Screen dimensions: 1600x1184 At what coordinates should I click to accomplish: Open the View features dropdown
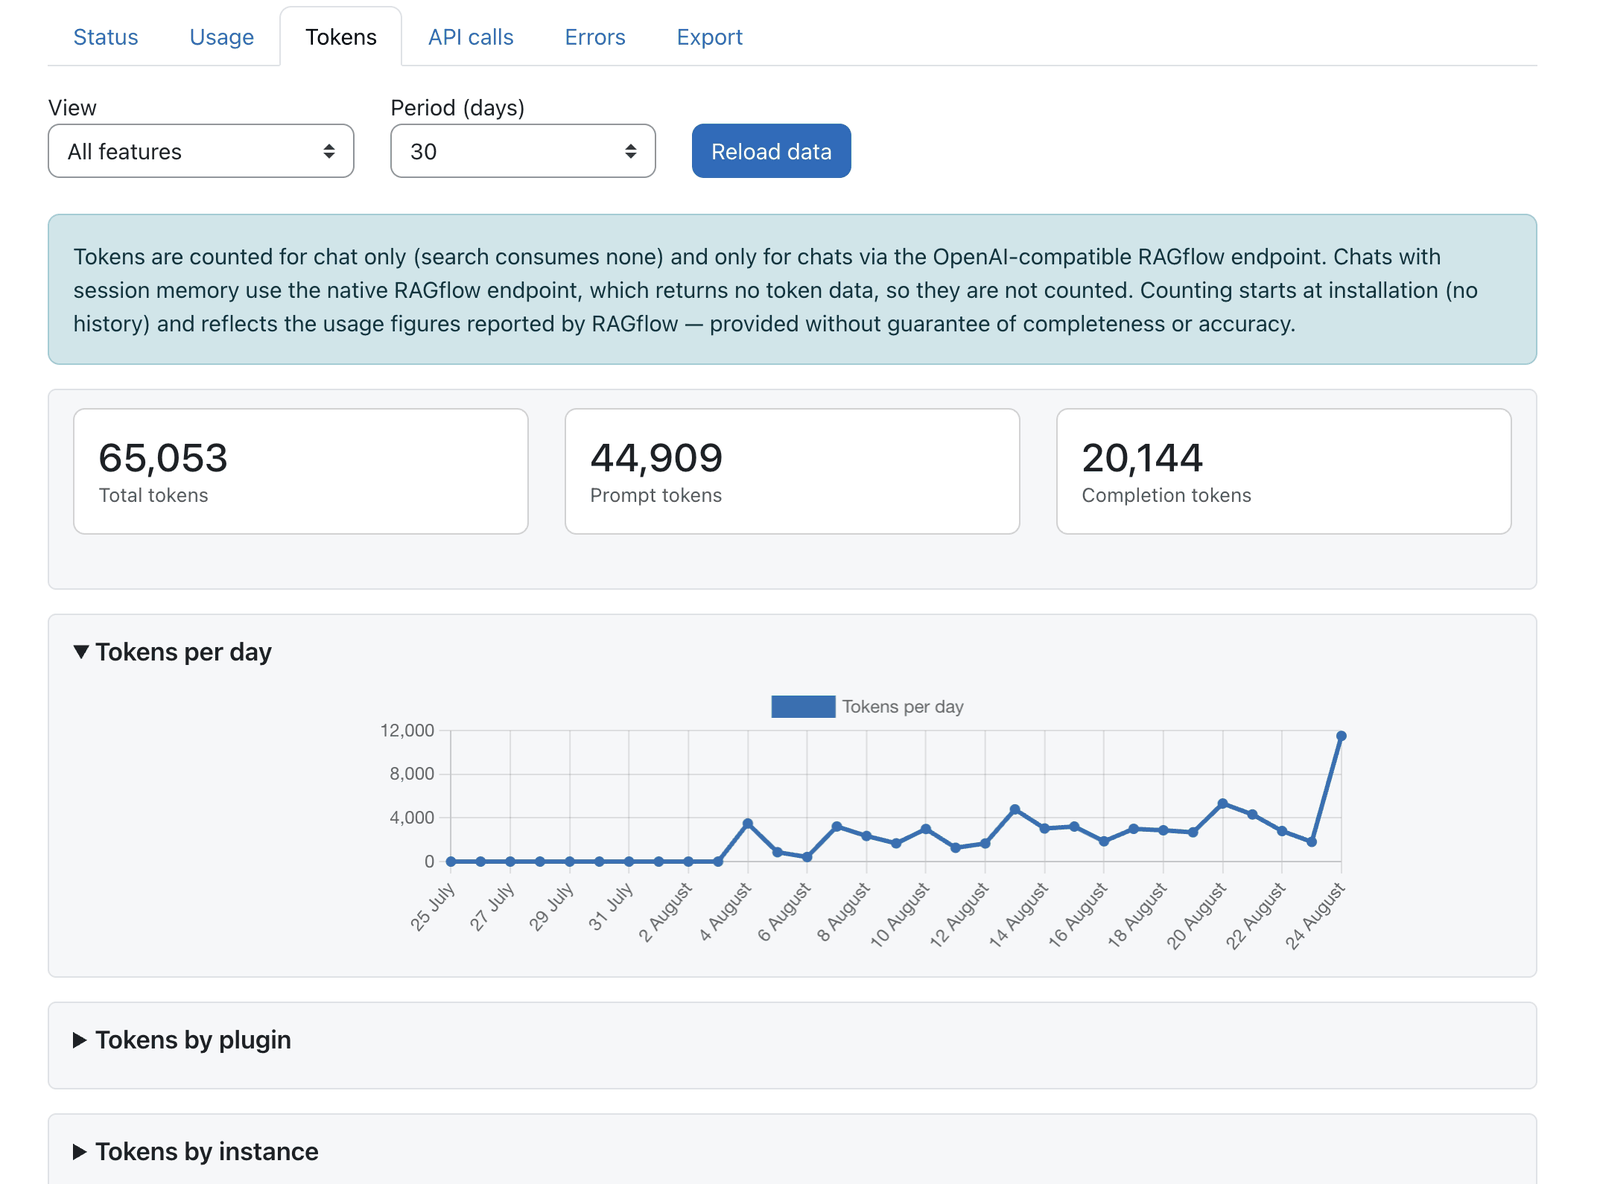tap(201, 151)
